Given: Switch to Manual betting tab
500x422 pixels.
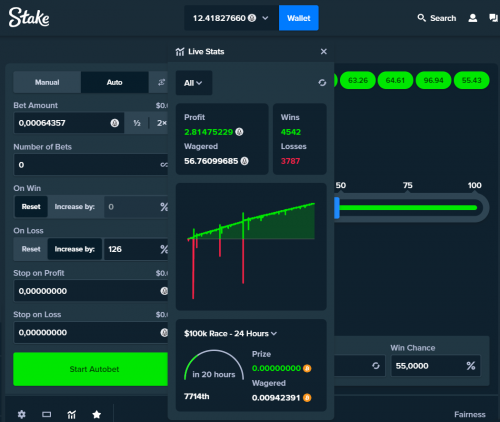Looking at the screenshot, I should coord(47,82).
